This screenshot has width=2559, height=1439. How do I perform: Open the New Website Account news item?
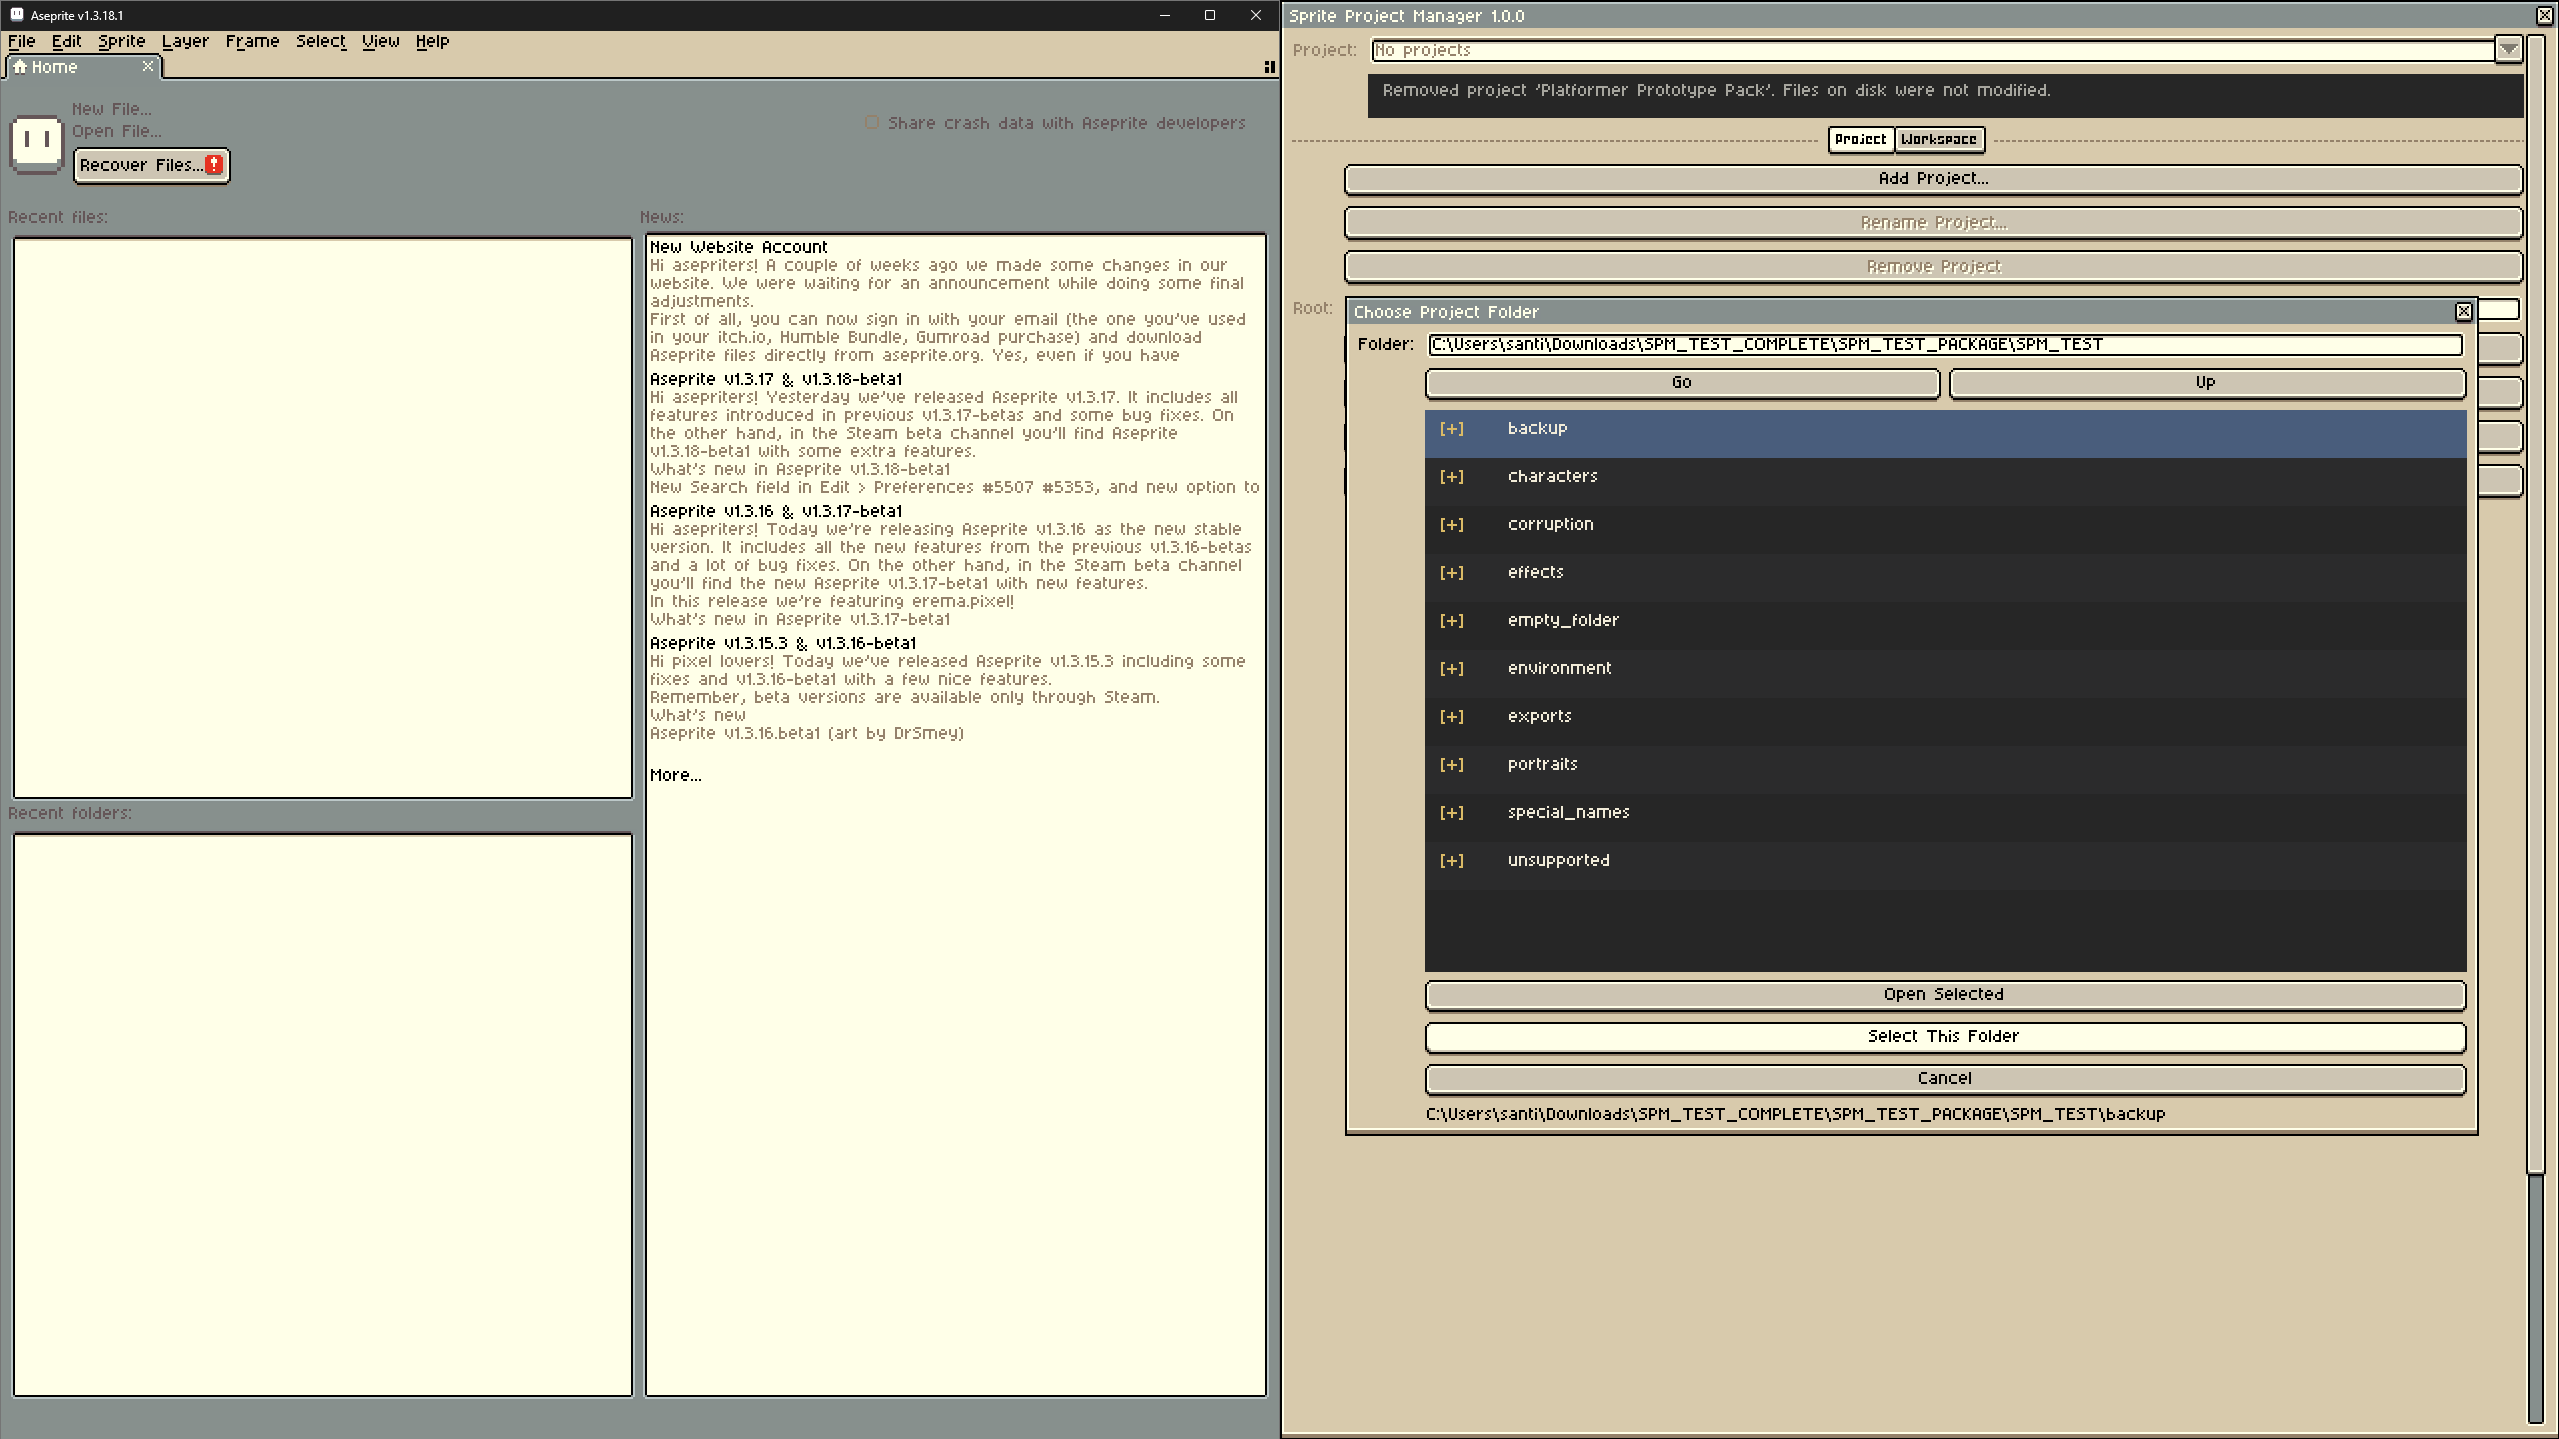click(x=739, y=247)
